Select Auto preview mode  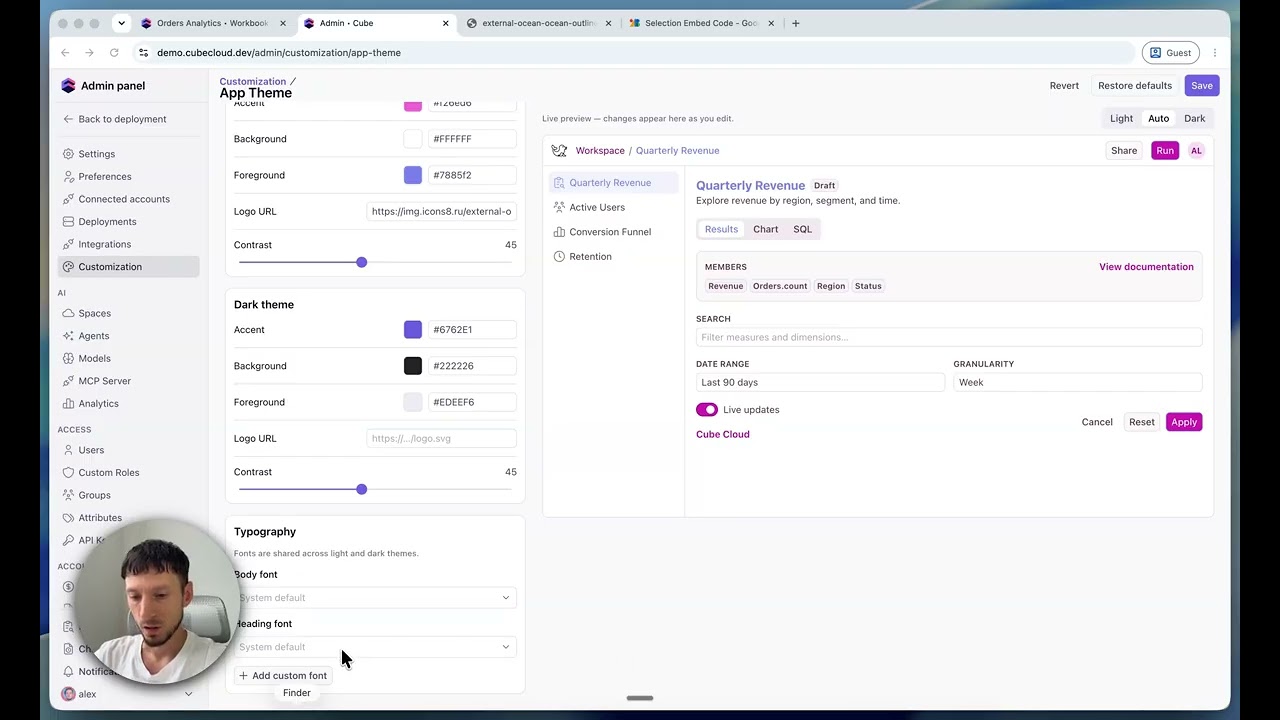point(1158,118)
